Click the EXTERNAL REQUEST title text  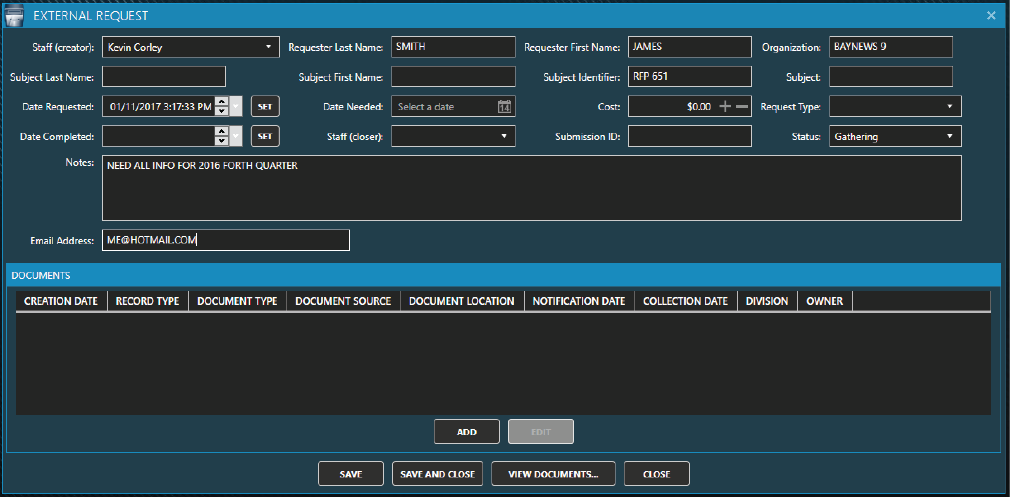91,15
